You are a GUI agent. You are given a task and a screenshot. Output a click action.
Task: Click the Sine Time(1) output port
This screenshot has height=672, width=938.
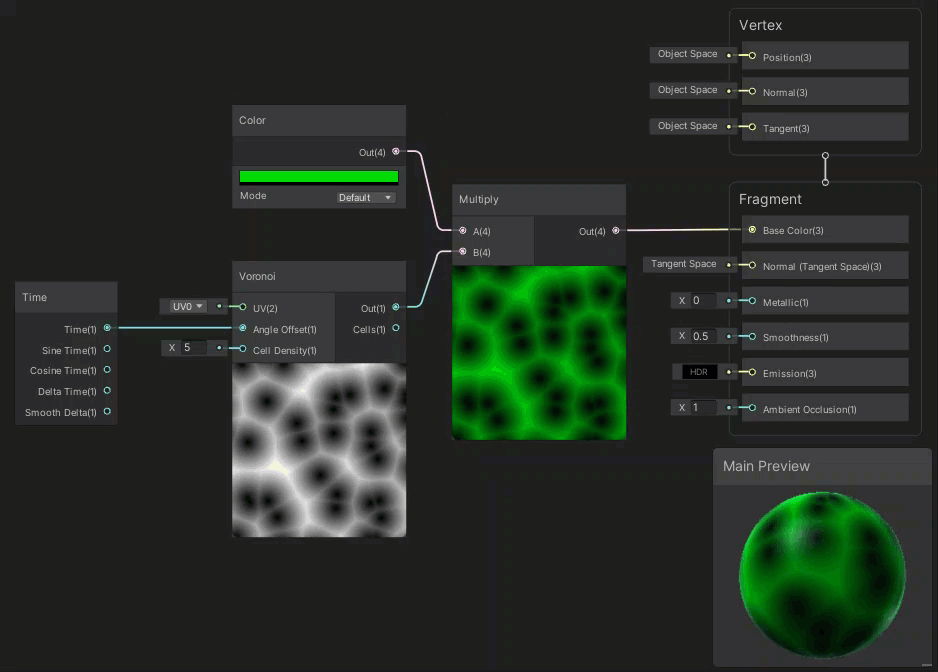coord(107,349)
